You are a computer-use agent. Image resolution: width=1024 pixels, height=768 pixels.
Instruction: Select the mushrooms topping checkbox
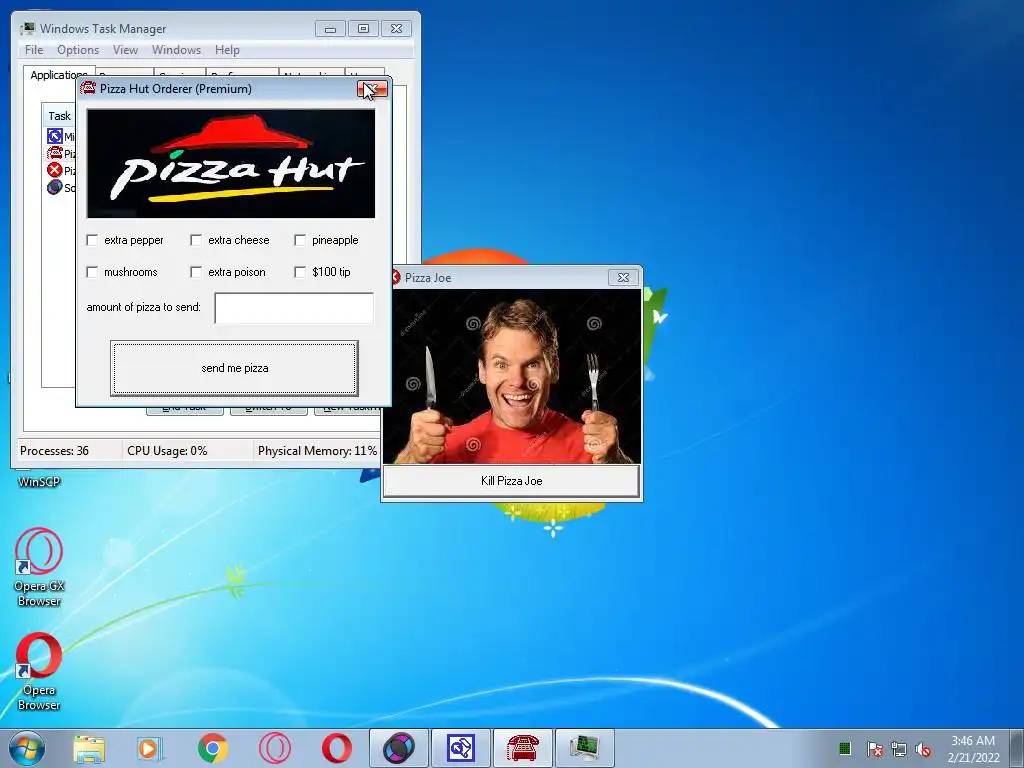click(92, 272)
